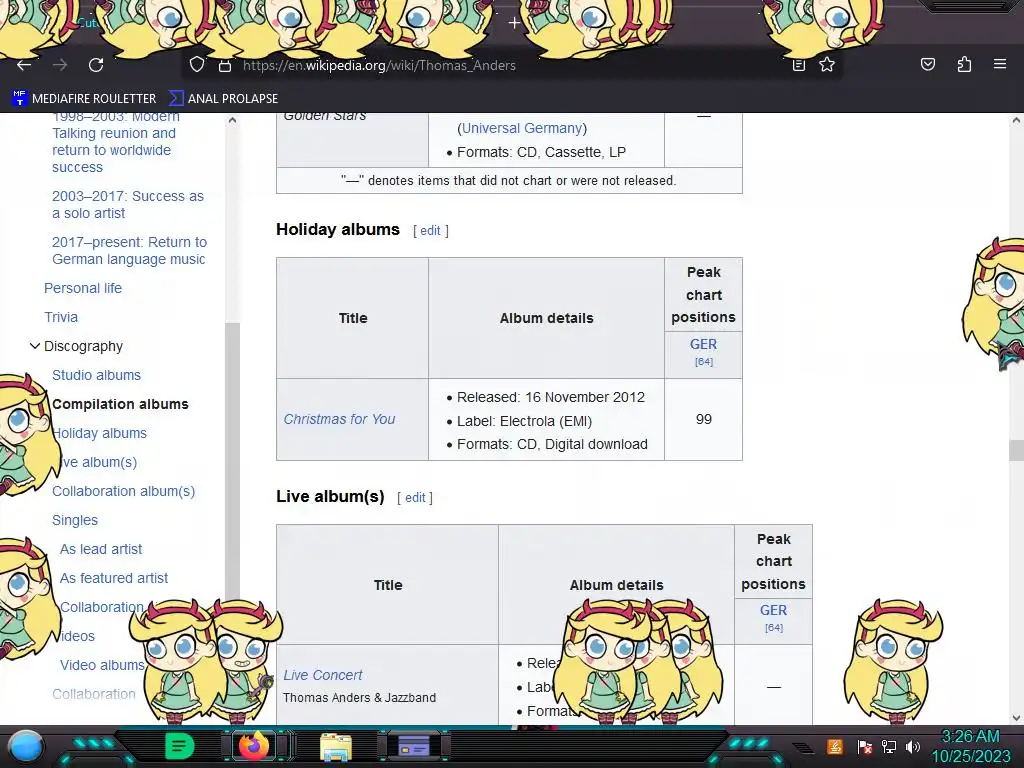Open the tracking protection shield icon
This screenshot has height=768, width=1024.
coord(197,65)
